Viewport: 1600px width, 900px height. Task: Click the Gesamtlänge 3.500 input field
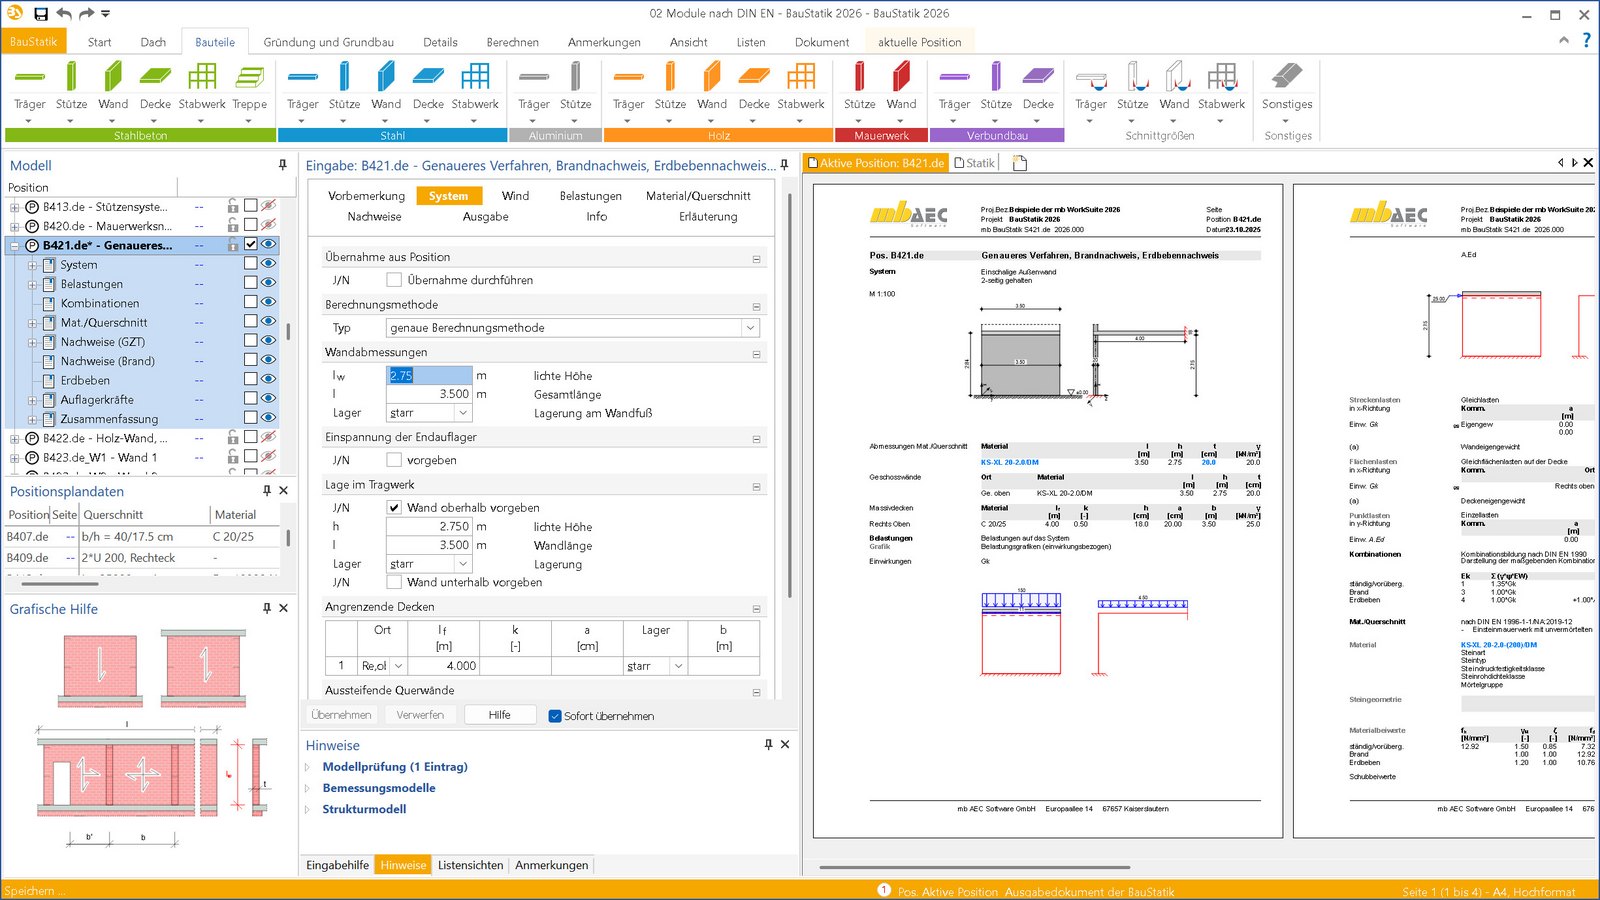[428, 394]
